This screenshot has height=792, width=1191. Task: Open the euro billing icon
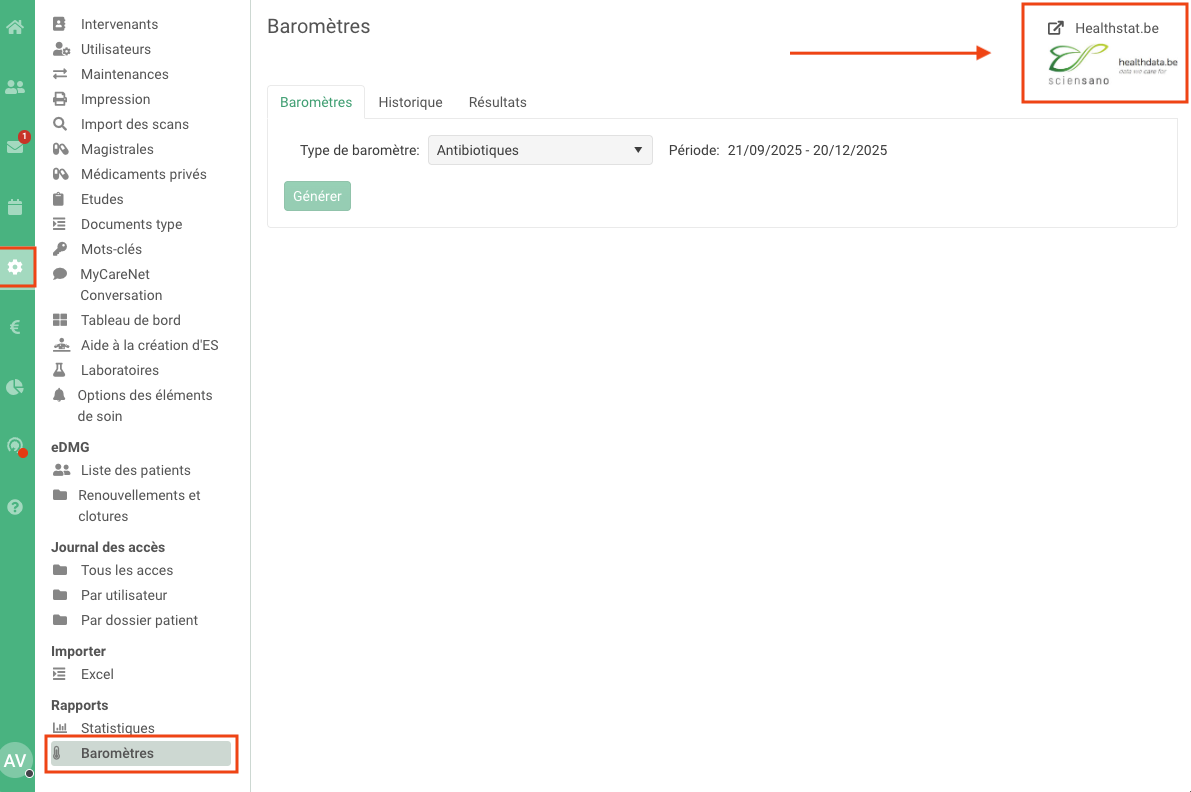15,327
